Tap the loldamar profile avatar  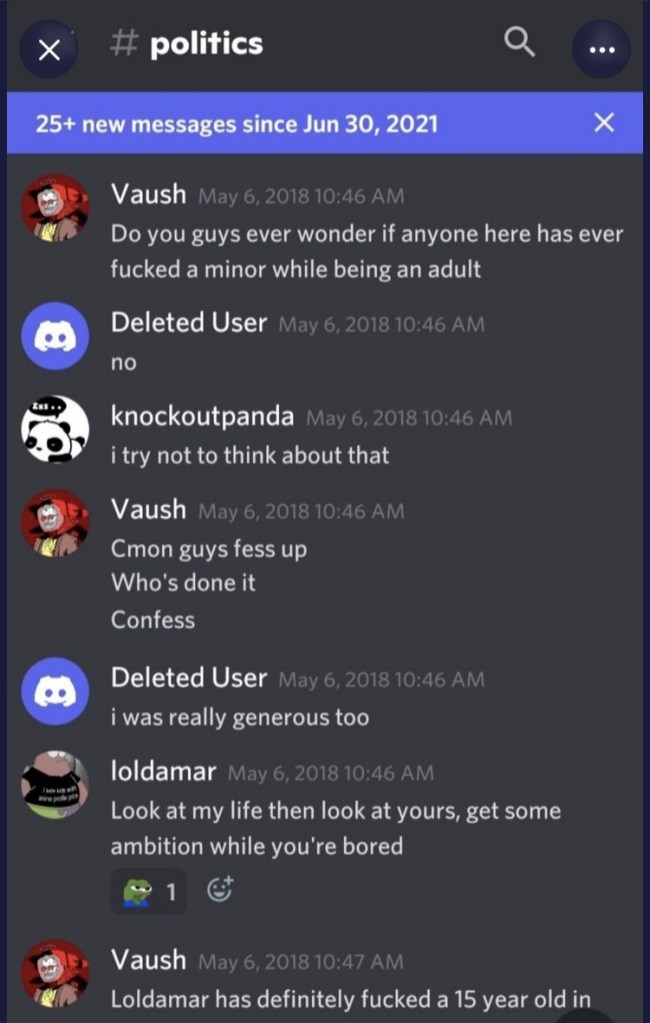click(x=55, y=785)
